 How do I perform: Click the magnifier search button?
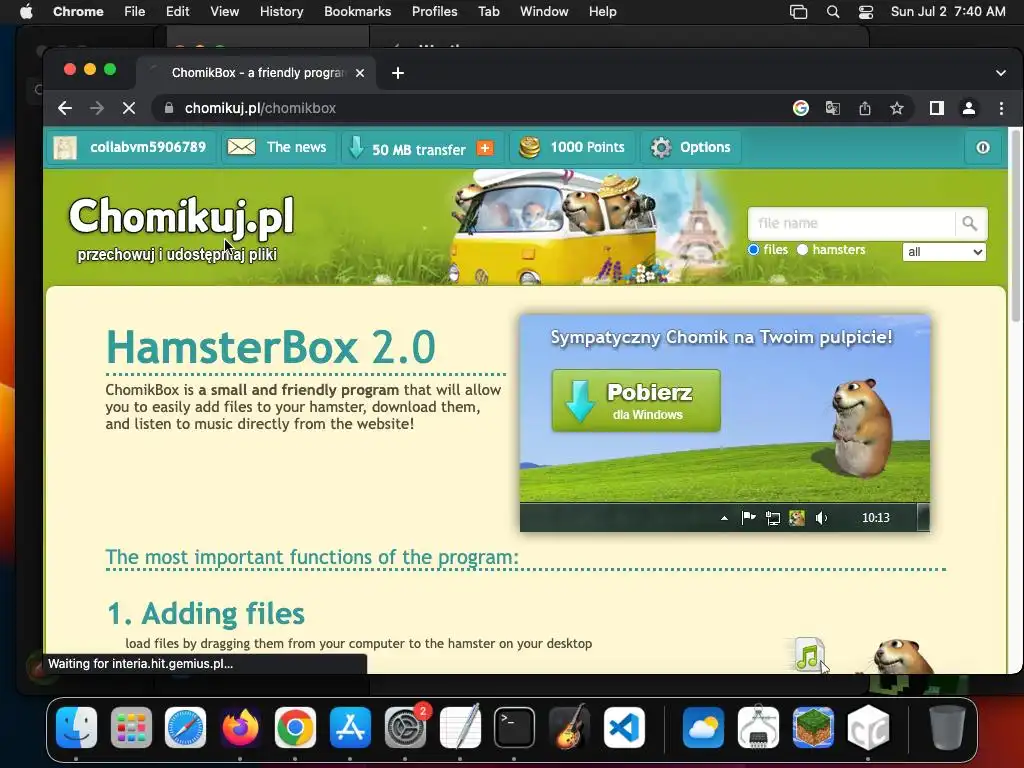(970, 223)
